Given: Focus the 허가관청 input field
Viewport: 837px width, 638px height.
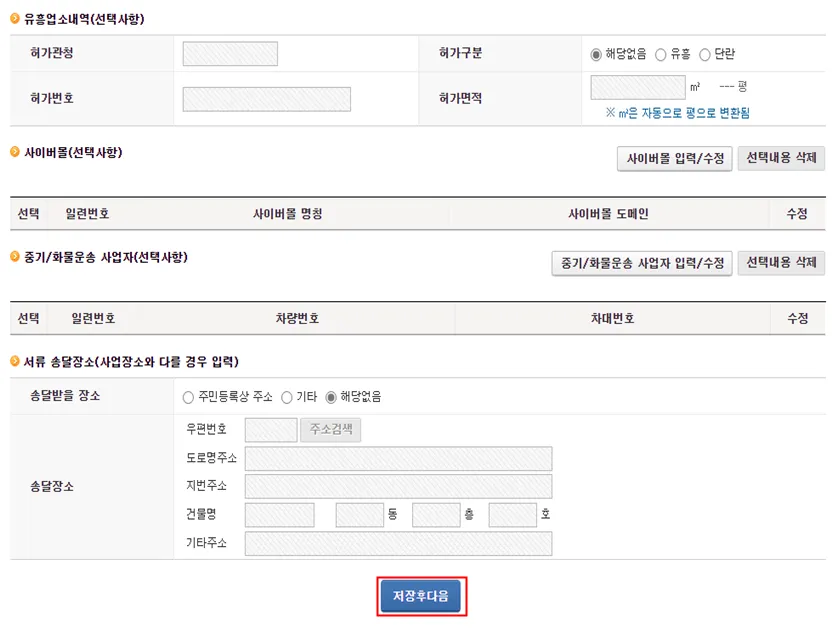Looking at the screenshot, I should click(230, 54).
